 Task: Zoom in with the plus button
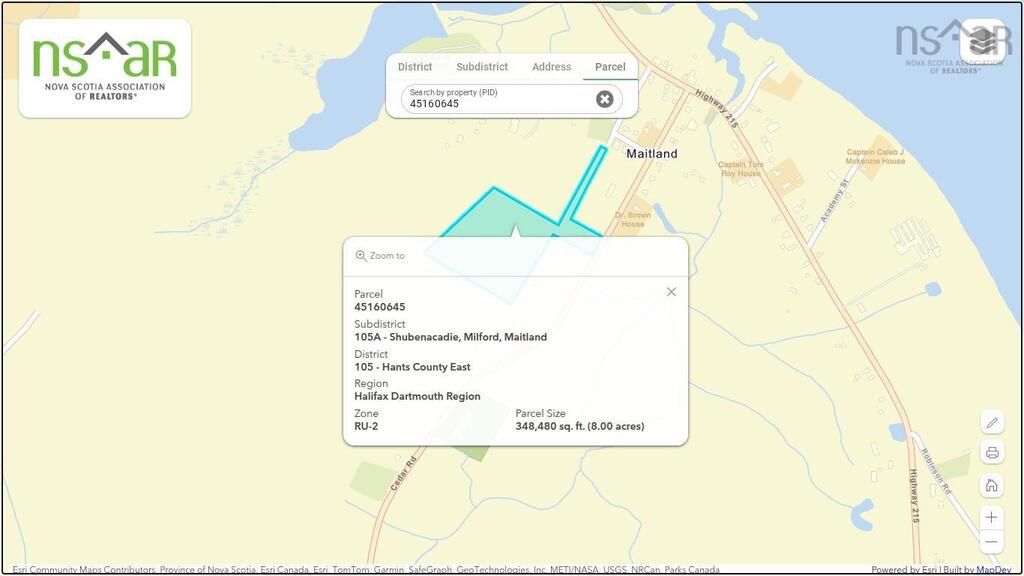click(x=991, y=517)
